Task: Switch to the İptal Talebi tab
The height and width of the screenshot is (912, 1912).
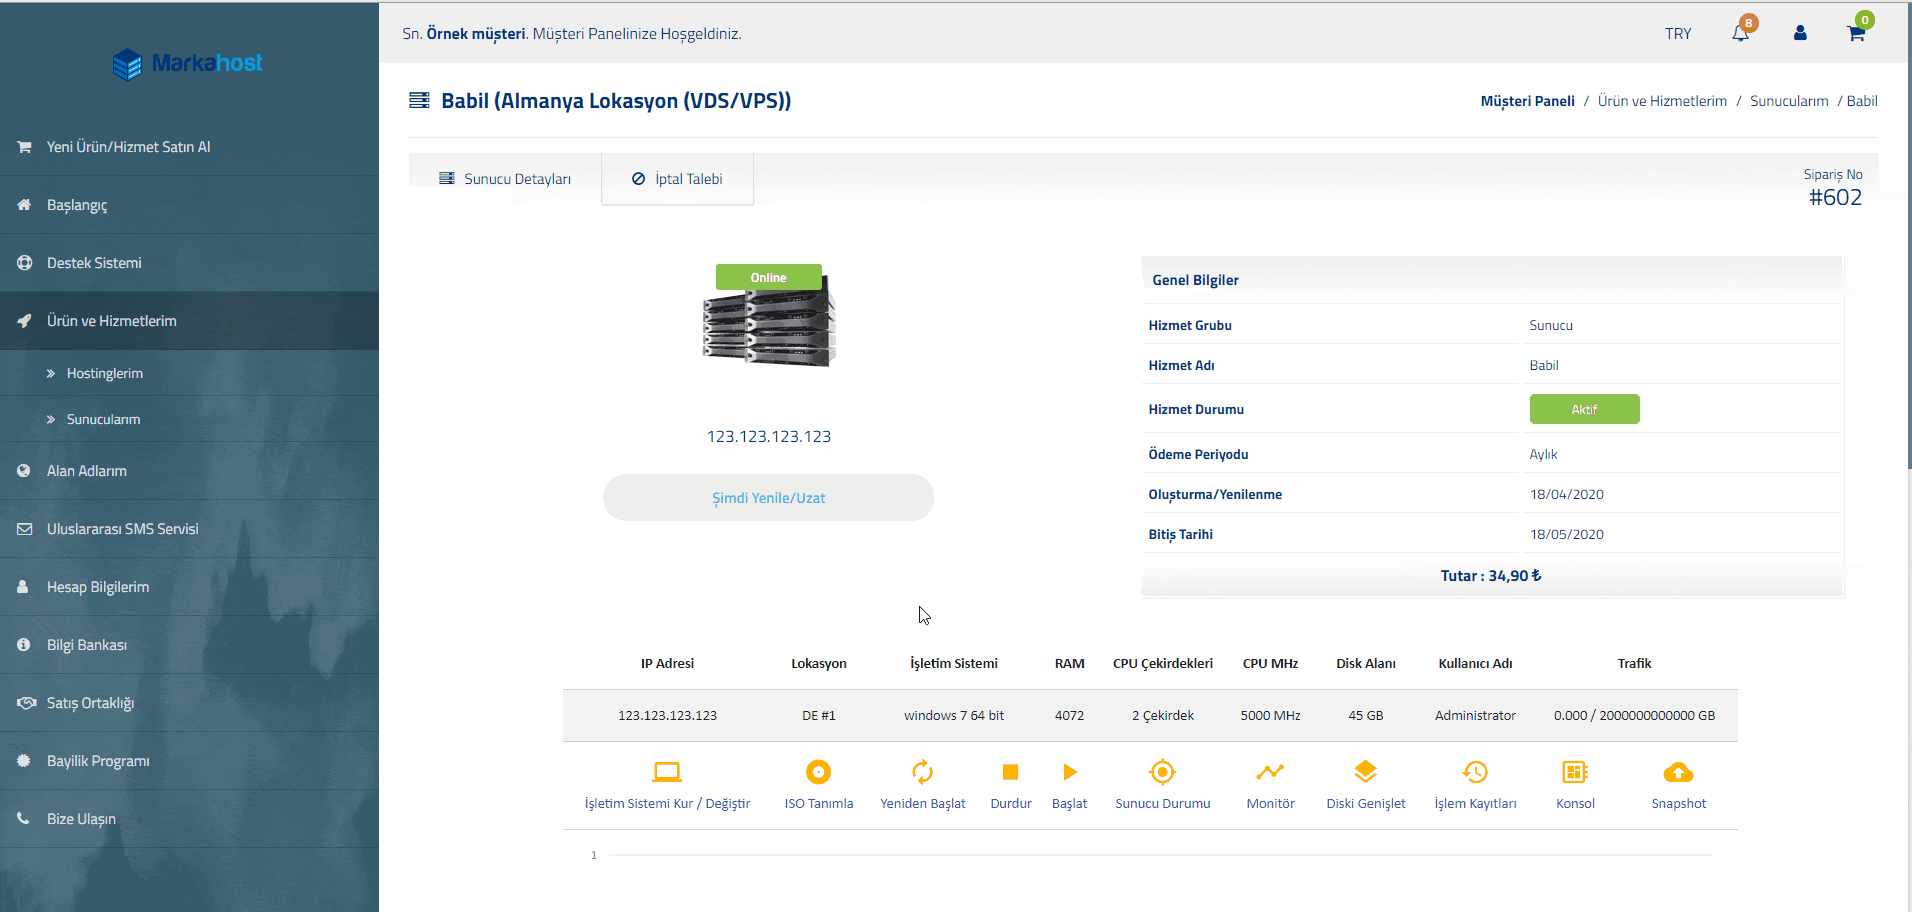Action: point(678,179)
